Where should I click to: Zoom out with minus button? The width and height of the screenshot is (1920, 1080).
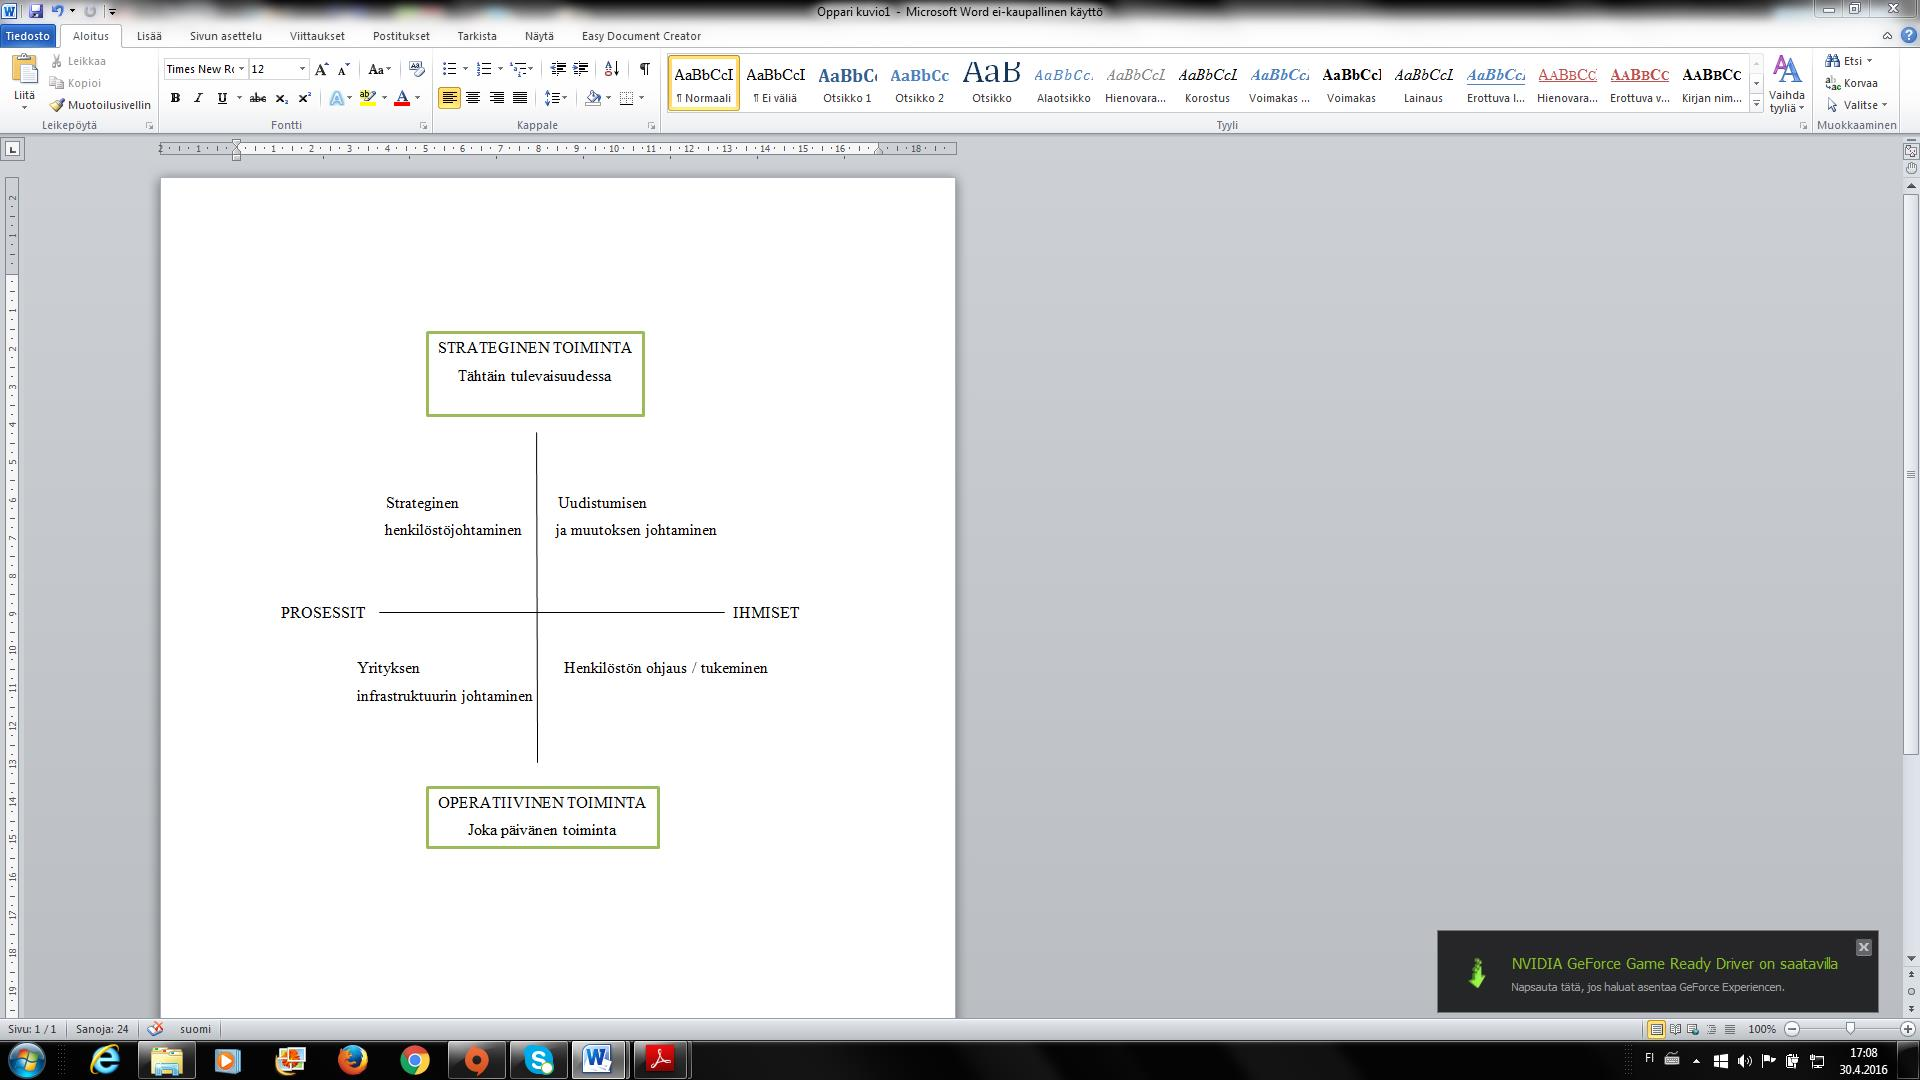point(1792,1029)
